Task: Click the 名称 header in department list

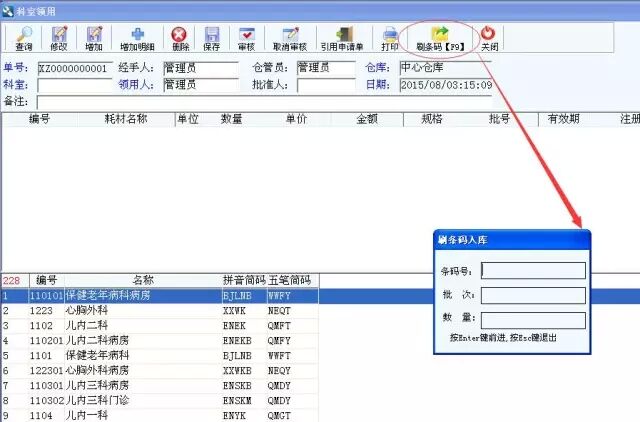Action: point(143,280)
